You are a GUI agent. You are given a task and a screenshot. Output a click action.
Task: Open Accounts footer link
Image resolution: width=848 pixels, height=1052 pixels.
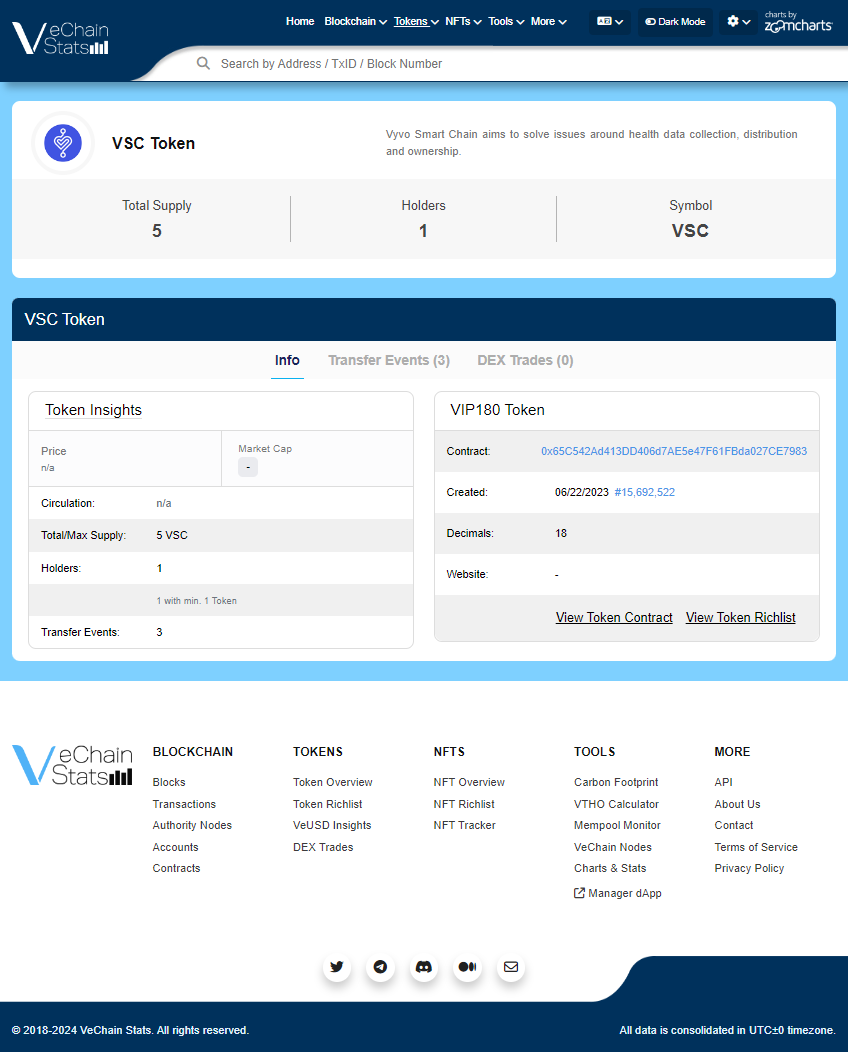click(x=176, y=847)
